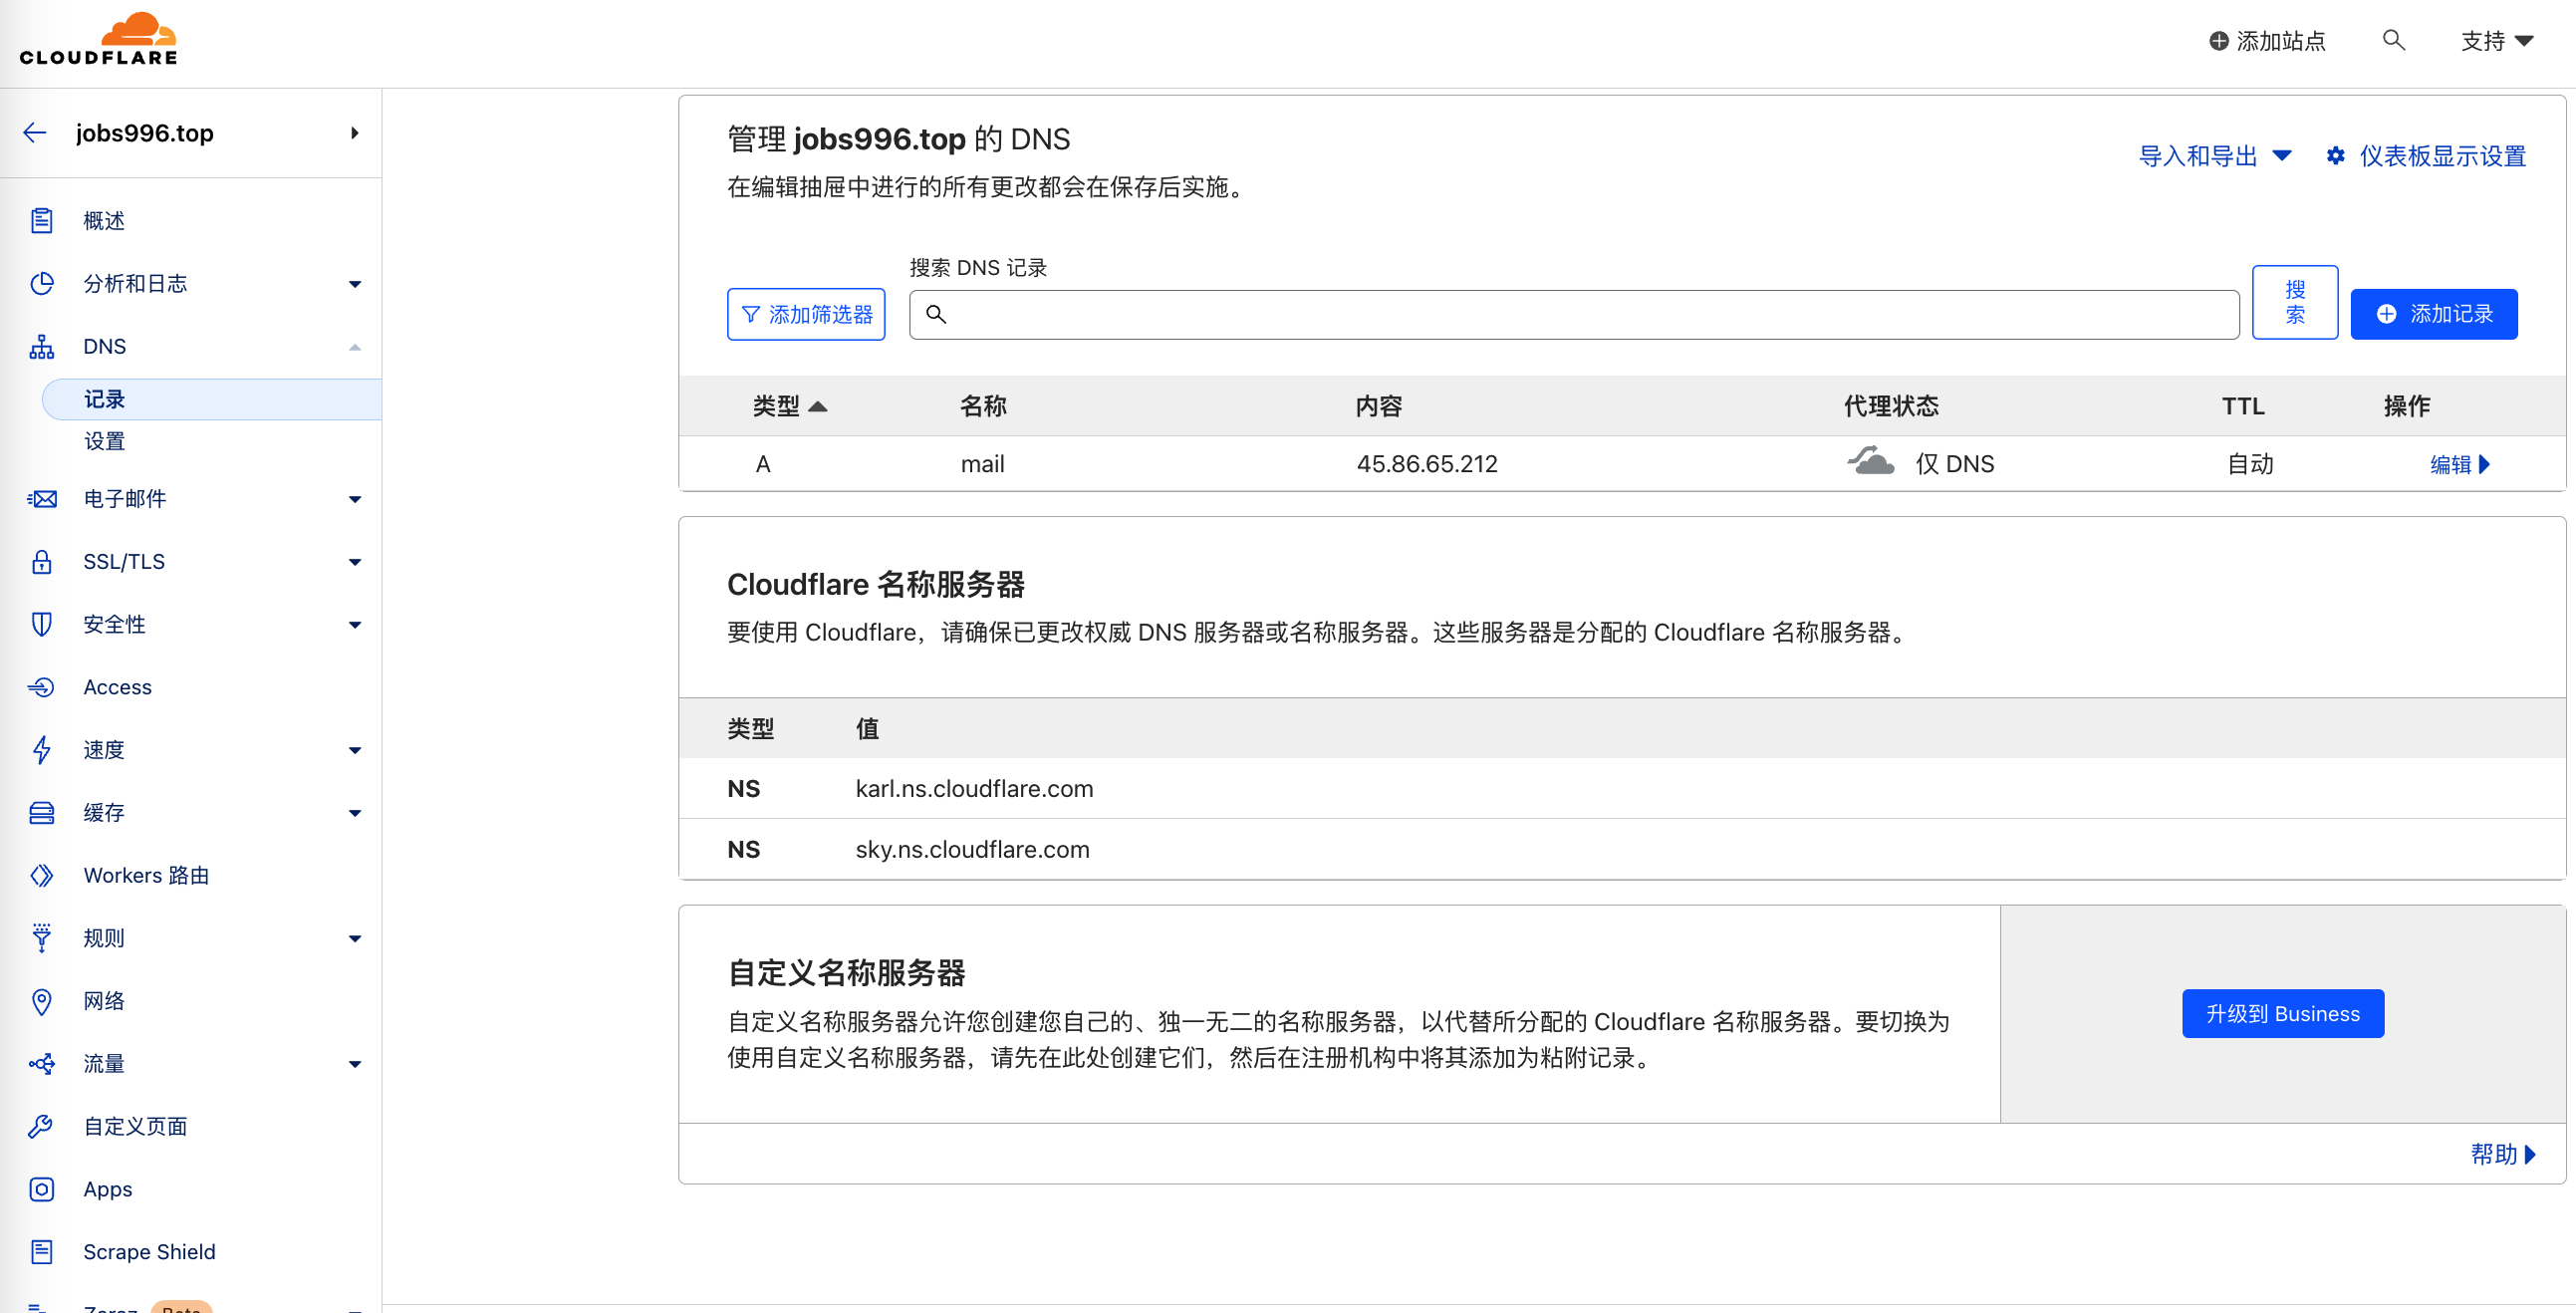Click the 安全性 shield icon

pos(41,625)
